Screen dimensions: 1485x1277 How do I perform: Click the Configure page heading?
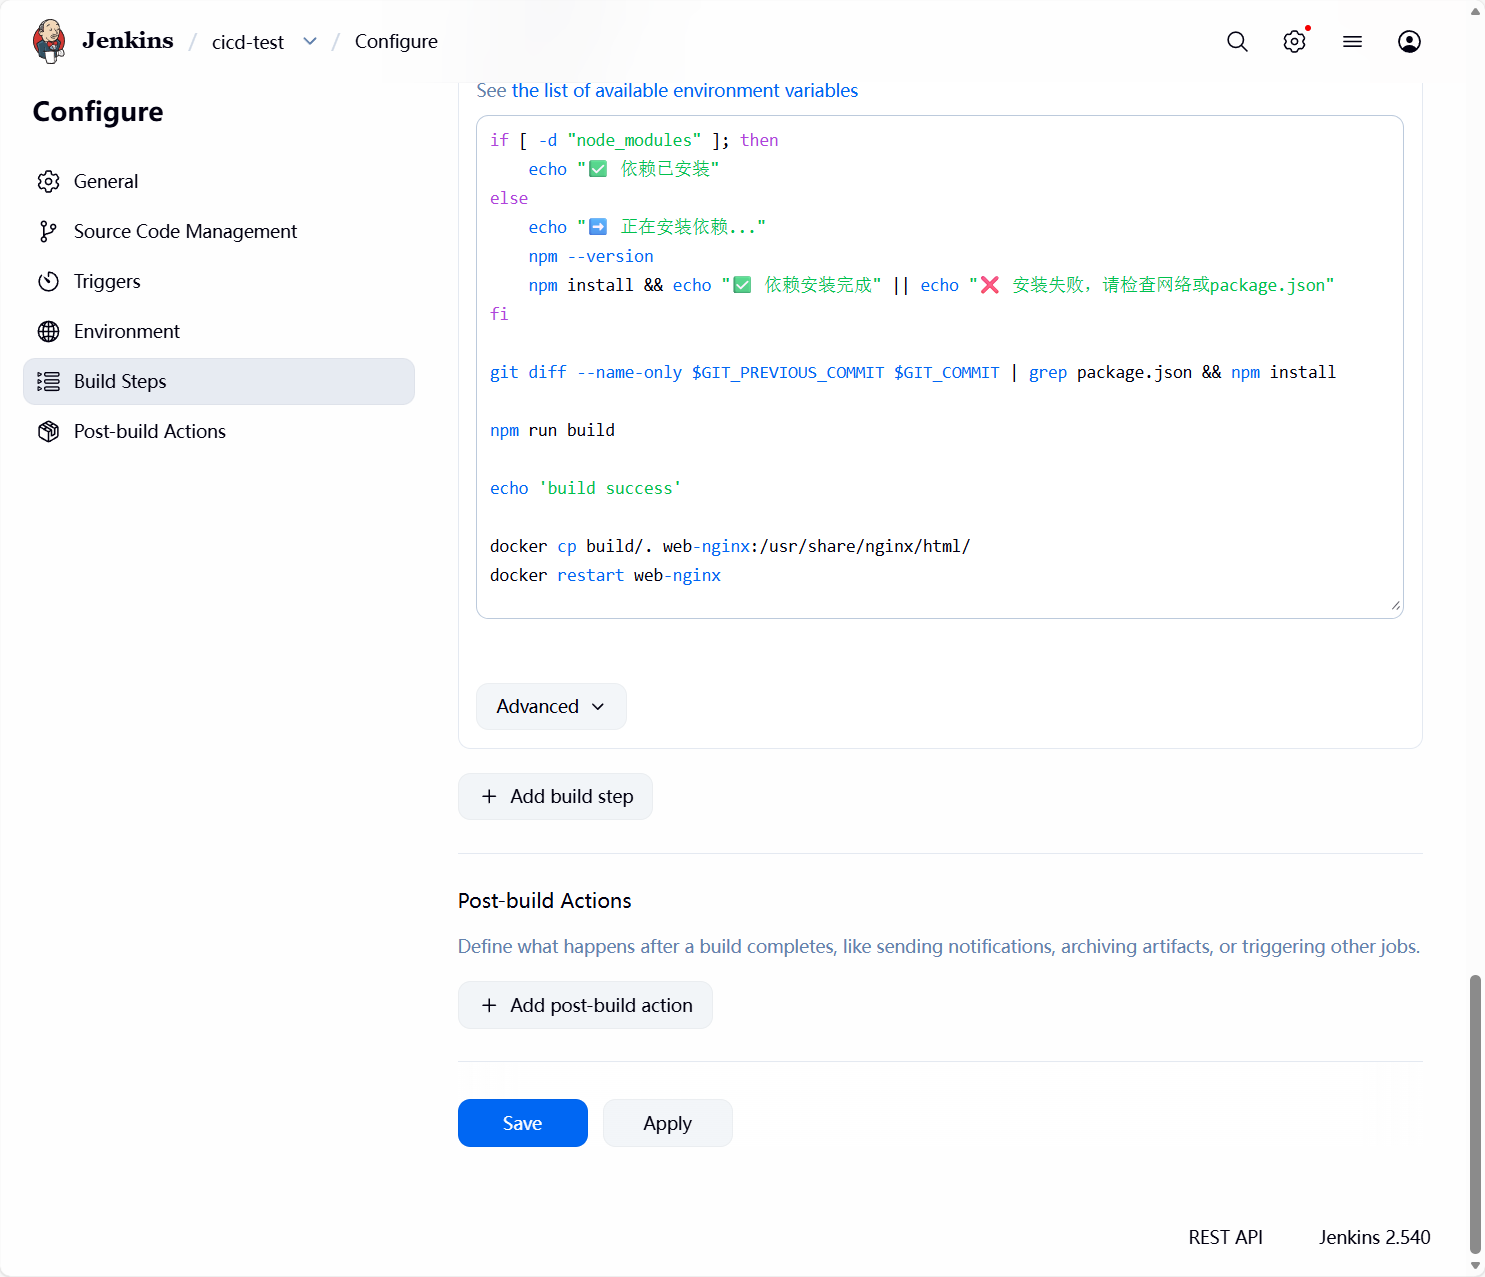[x=98, y=111]
